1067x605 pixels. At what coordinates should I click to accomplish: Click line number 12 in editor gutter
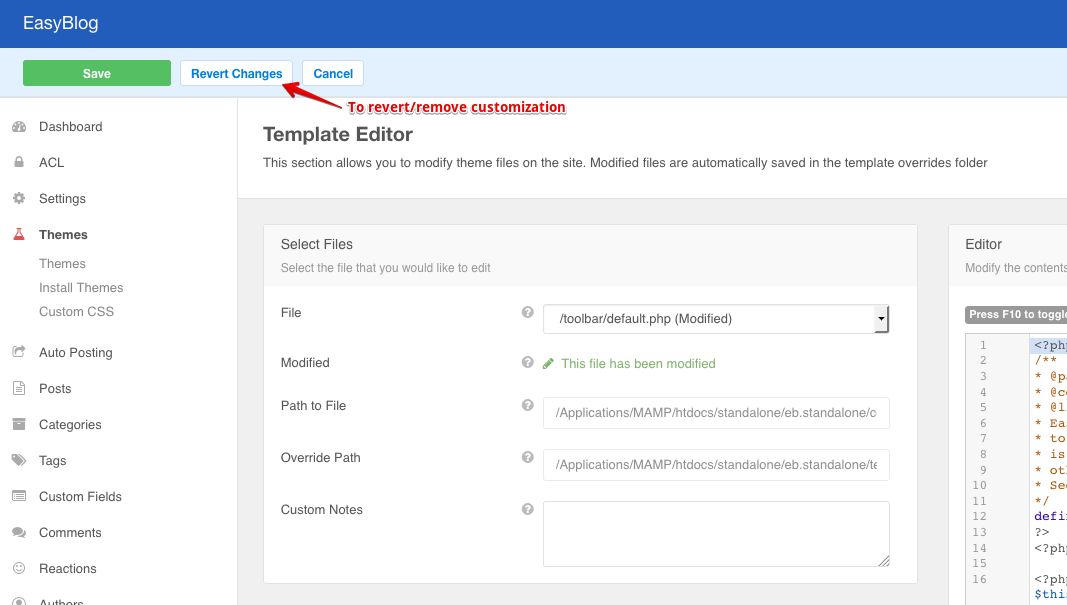(x=979, y=516)
